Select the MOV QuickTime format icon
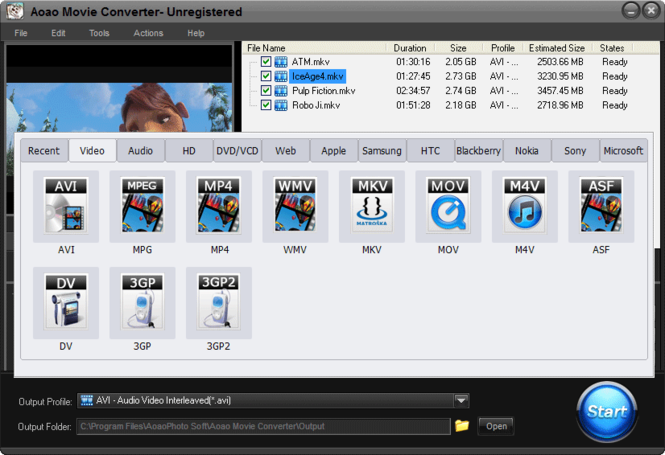665x455 pixels. click(x=448, y=207)
